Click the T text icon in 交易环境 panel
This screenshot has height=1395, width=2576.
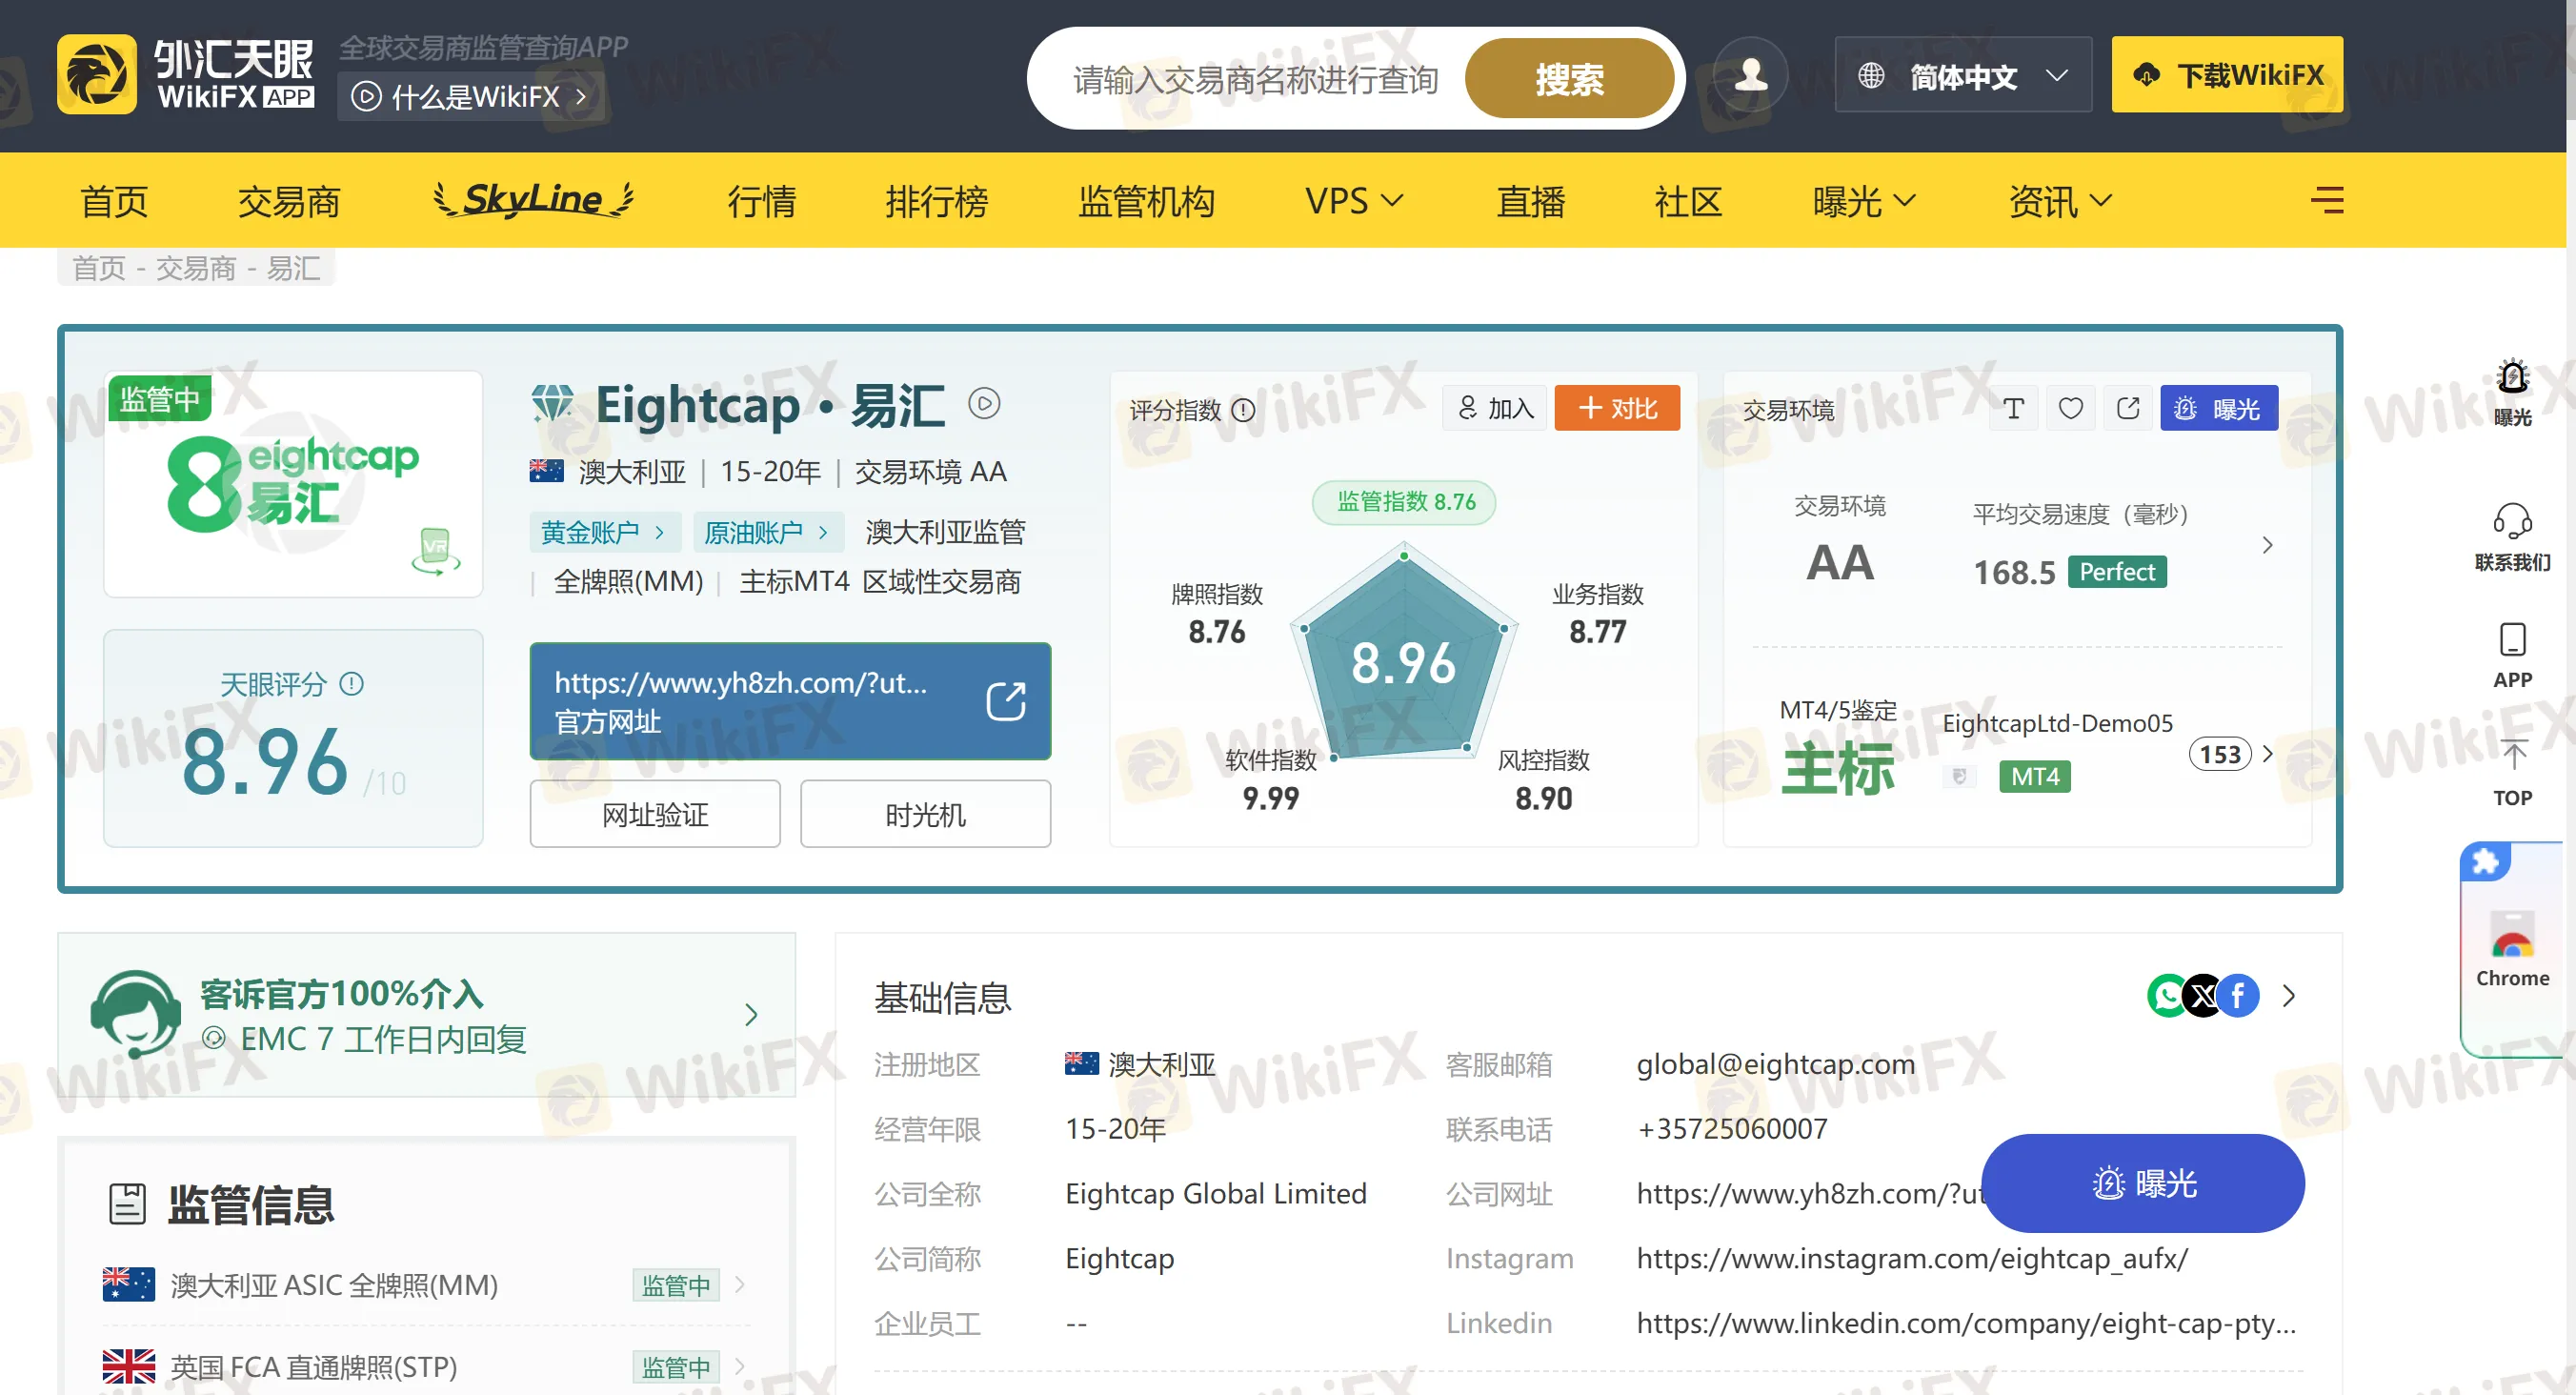click(2013, 408)
